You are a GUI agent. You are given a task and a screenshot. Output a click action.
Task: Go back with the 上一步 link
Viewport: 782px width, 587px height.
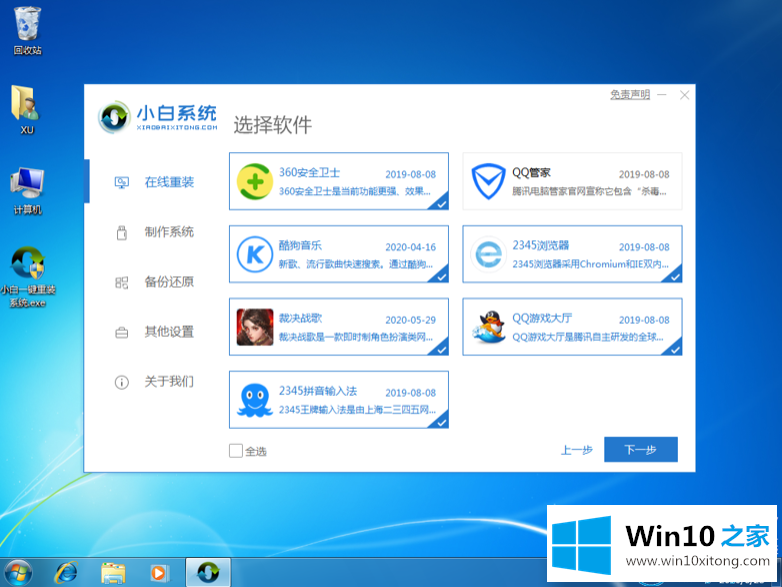tap(577, 450)
